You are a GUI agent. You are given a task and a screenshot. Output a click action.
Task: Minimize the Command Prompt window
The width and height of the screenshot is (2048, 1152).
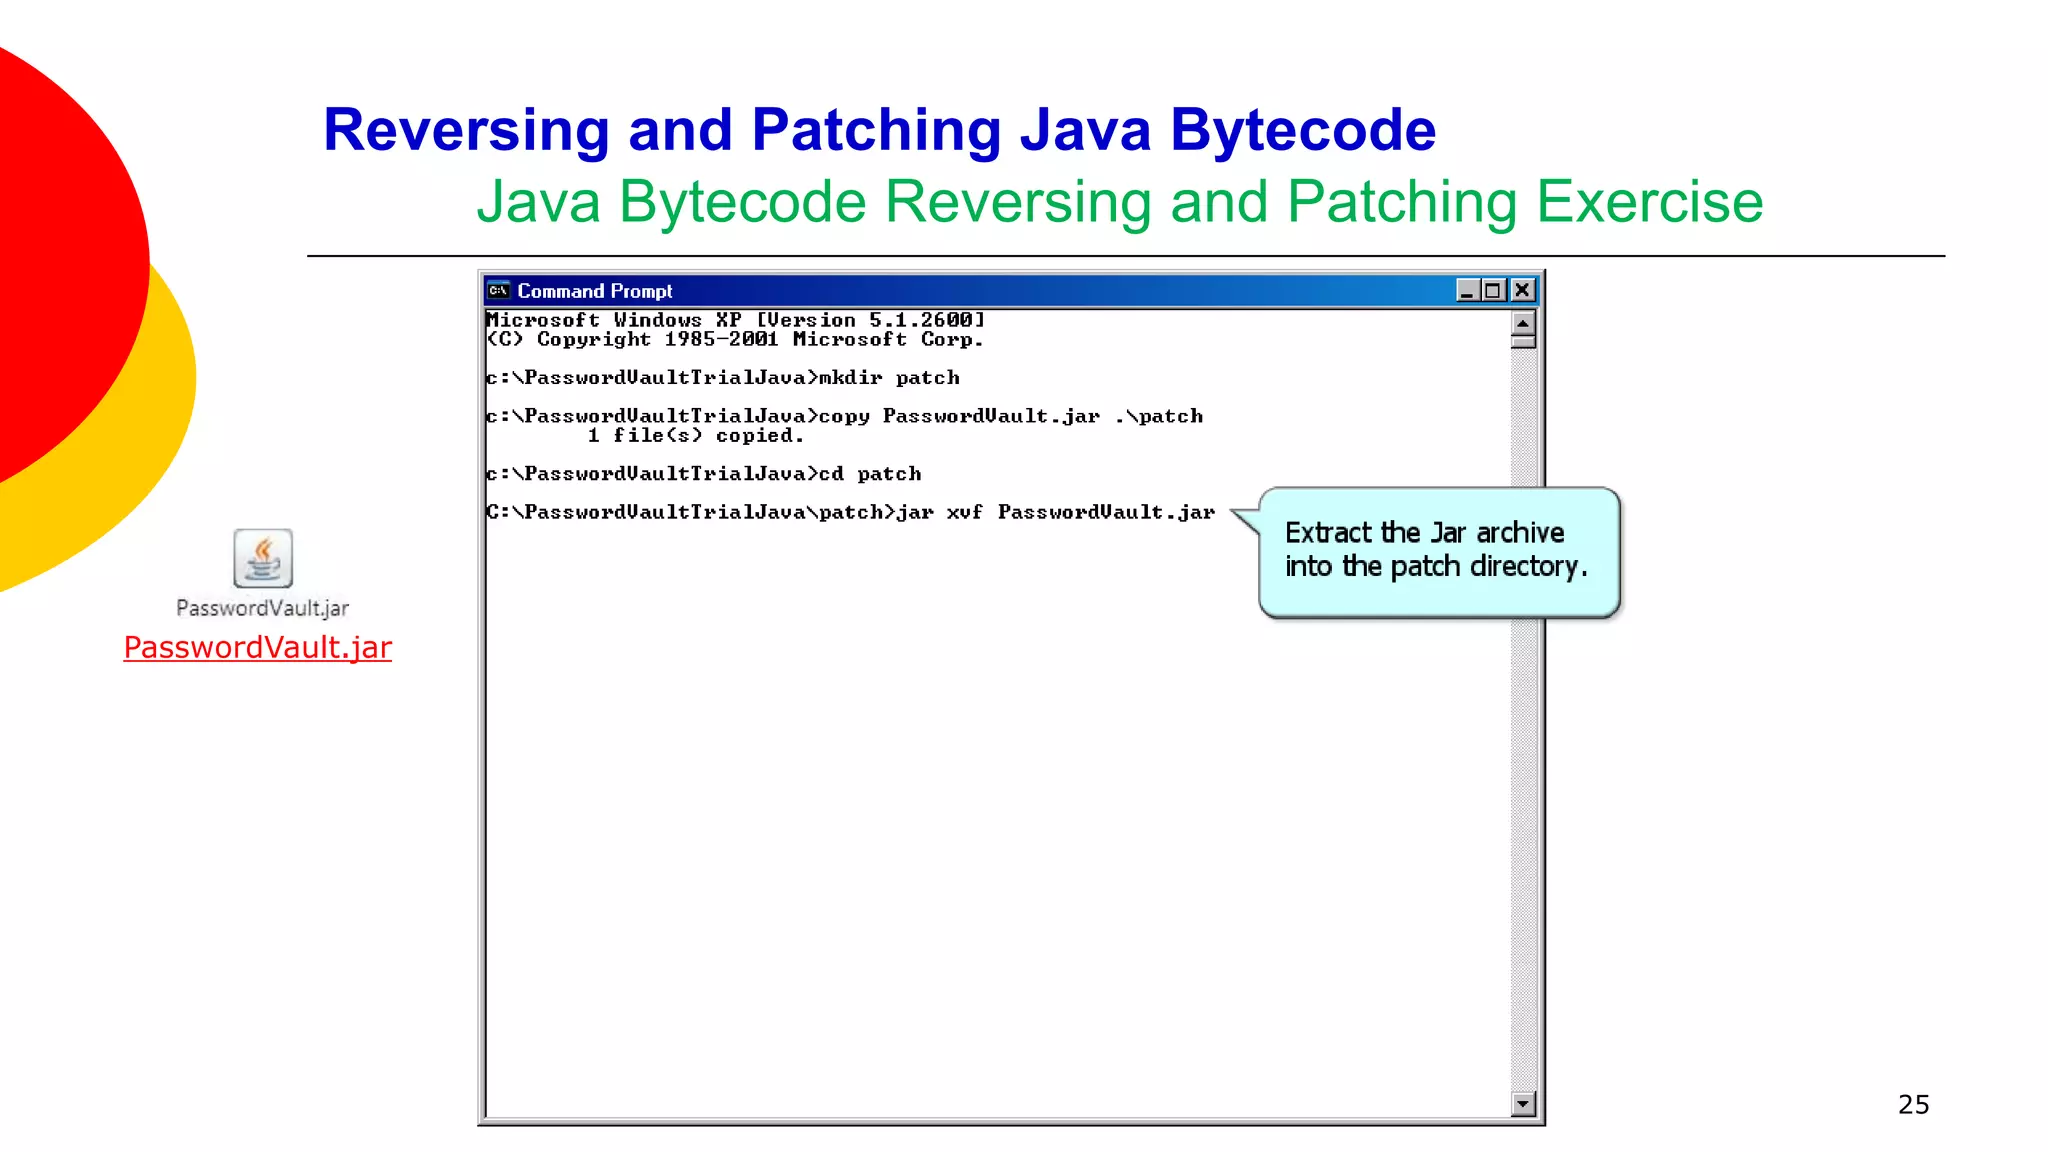(x=1467, y=290)
